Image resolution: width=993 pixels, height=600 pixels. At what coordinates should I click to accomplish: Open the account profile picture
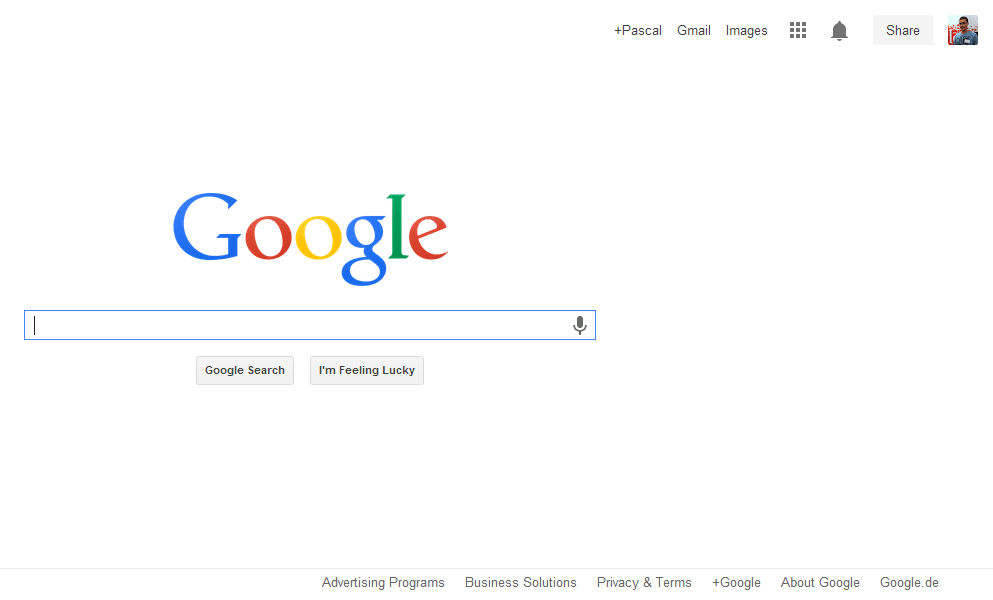963,30
